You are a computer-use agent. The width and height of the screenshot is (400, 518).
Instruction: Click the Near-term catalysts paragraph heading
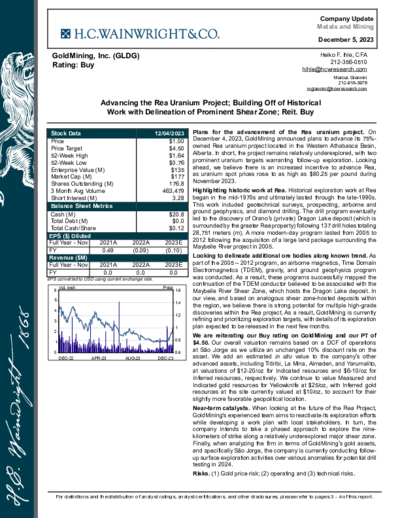click(x=221, y=408)
